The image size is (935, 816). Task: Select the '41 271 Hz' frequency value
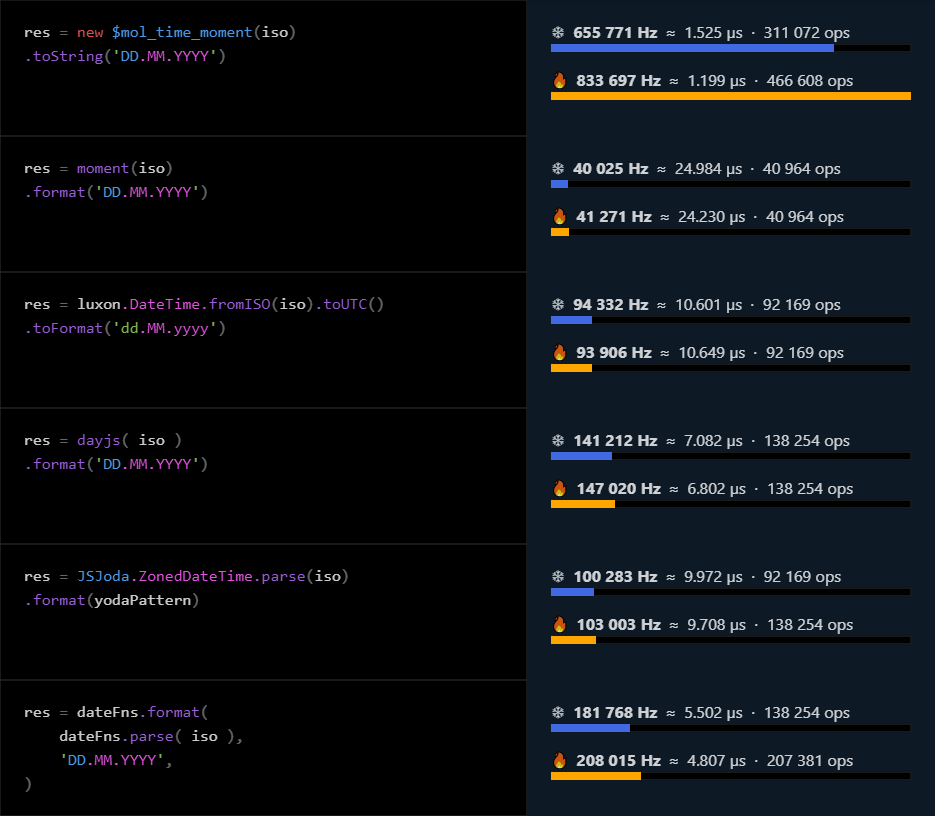click(614, 217)
